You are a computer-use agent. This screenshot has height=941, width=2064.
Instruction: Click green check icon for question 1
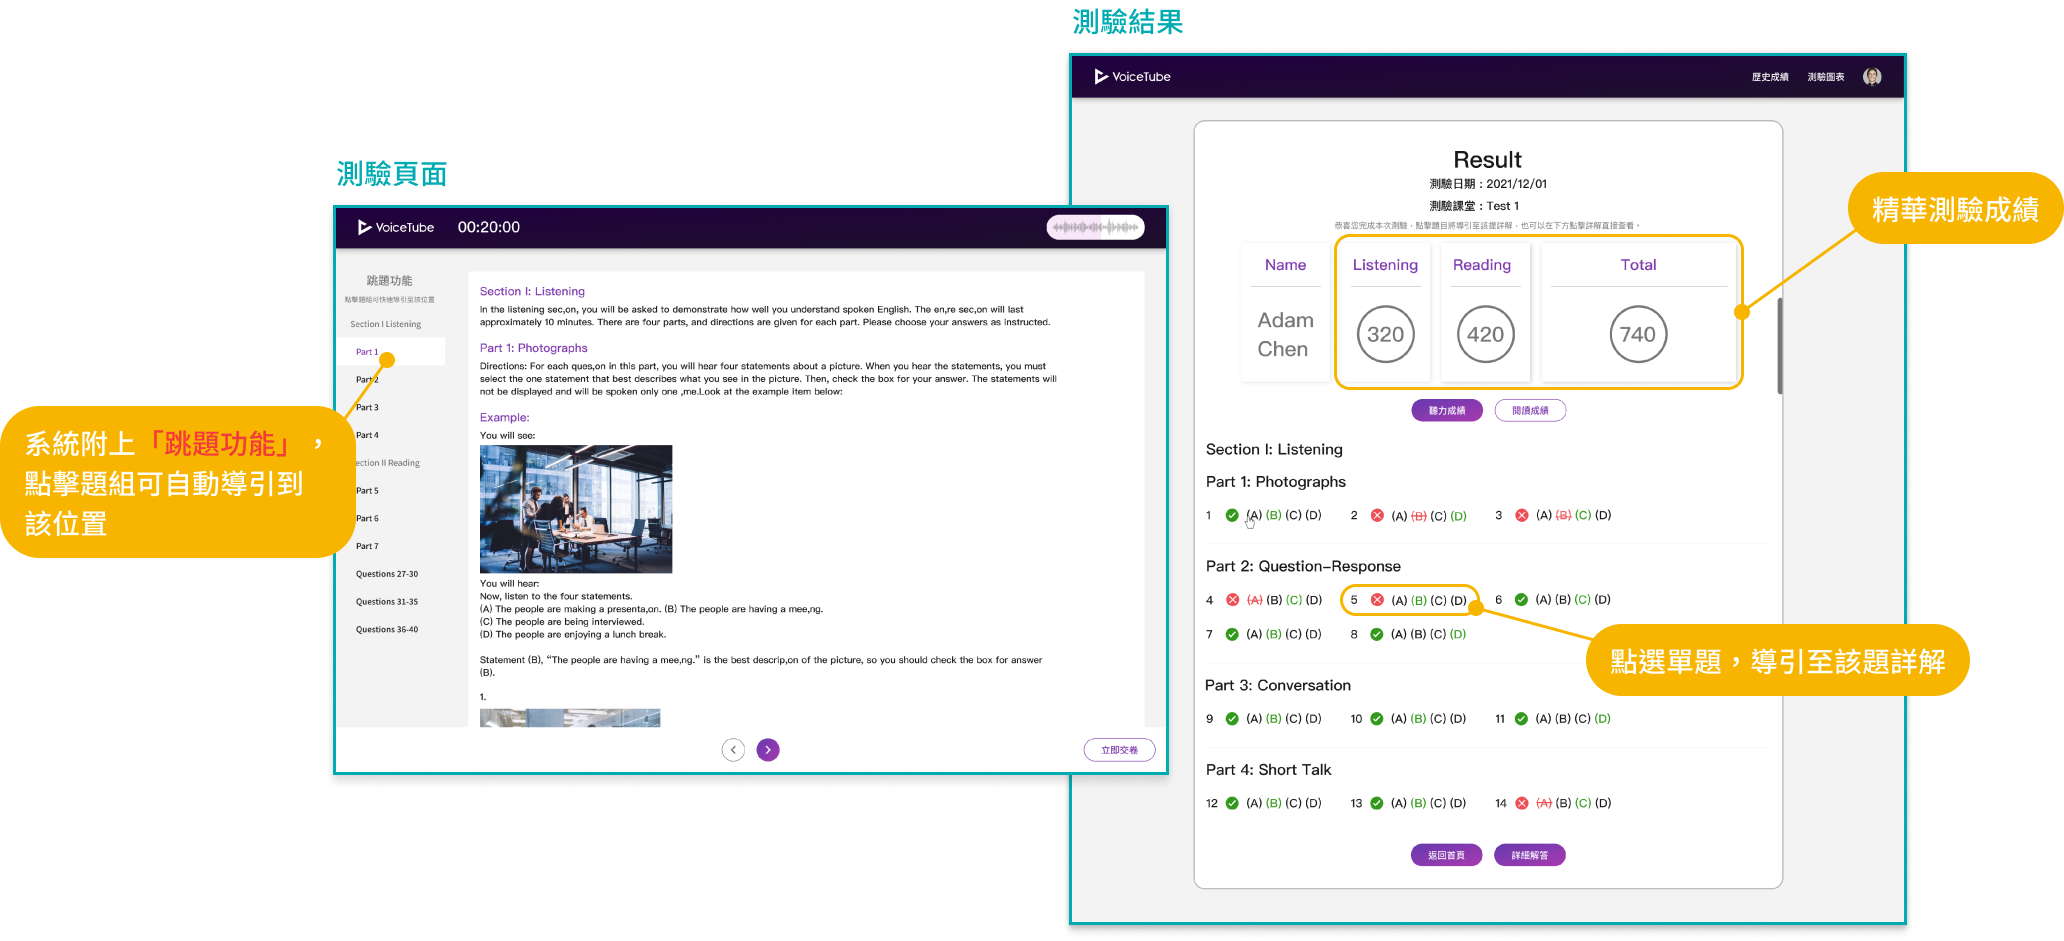(x=1232, y=516)
